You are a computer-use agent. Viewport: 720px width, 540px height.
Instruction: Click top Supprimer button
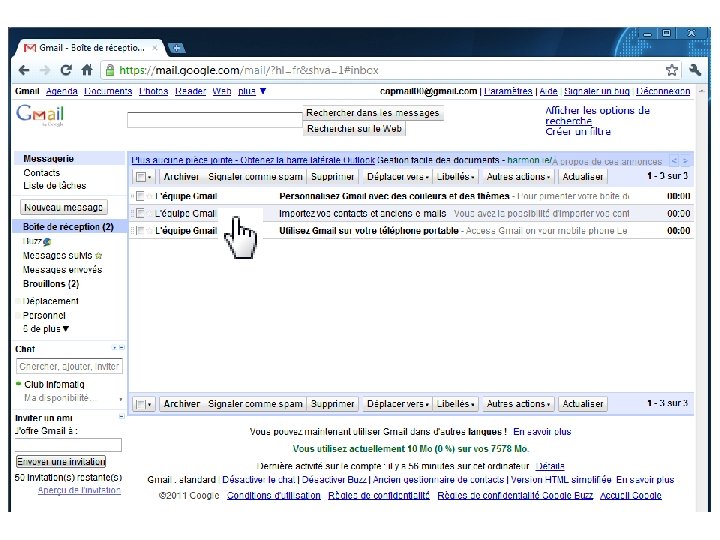click(x=332, y=177)
